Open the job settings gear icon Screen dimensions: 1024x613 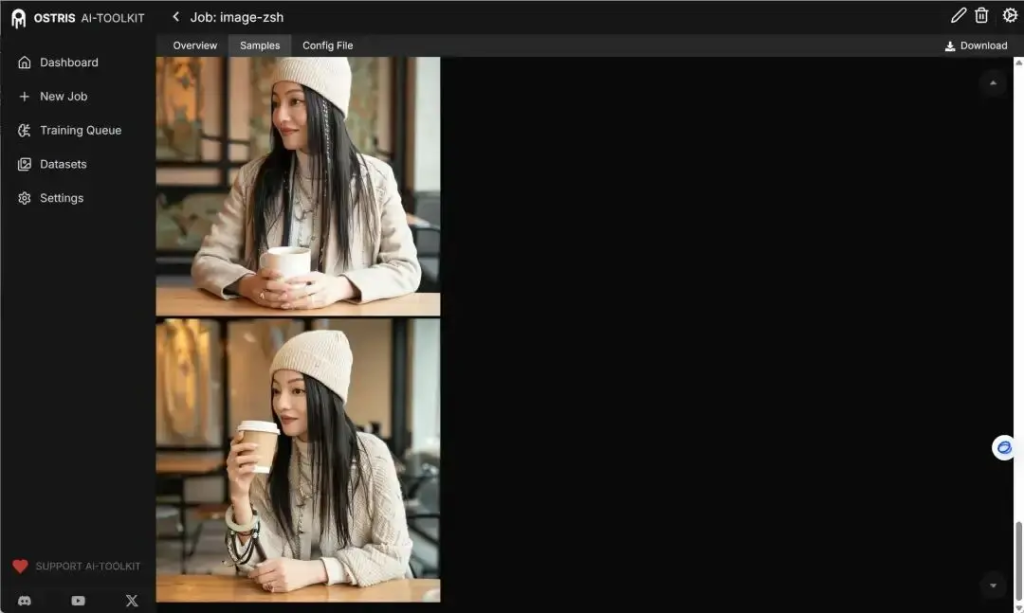[x=1009, y=16]
